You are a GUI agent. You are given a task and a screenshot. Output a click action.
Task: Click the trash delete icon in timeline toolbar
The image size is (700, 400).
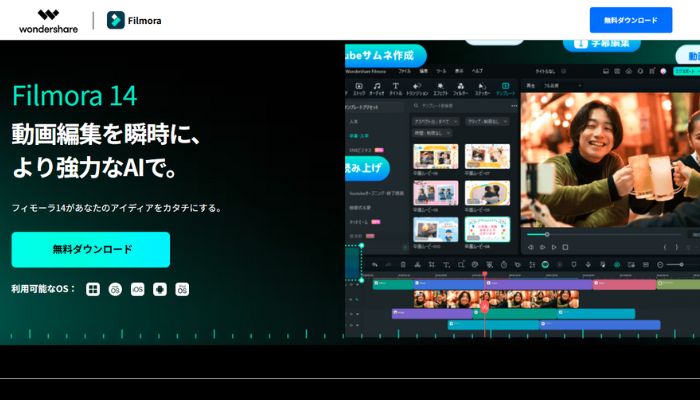pos(403,265)
